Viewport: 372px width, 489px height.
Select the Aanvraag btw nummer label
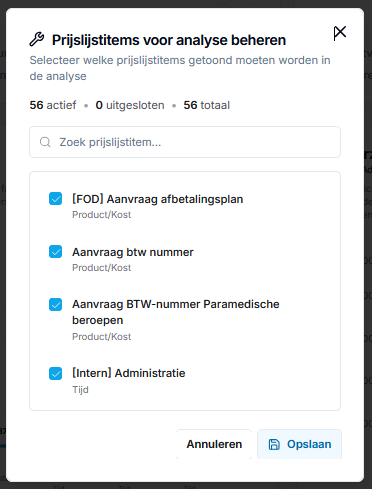[133, 252]
